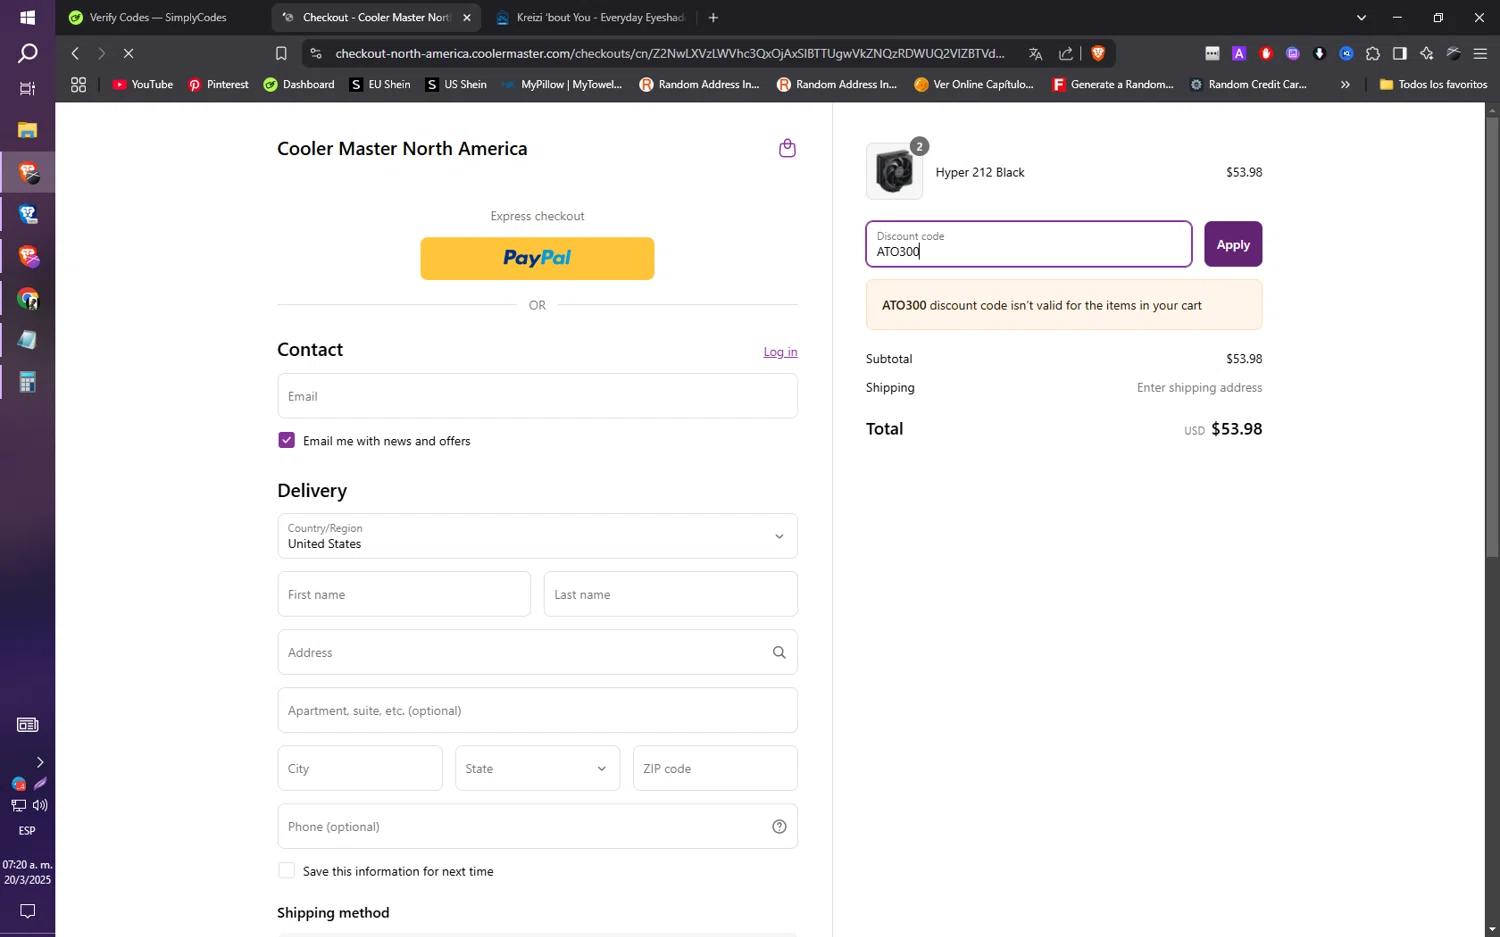The image size is (1500, 937).
Task: Open the US Shein bookmark
Action: coord(456,85)
